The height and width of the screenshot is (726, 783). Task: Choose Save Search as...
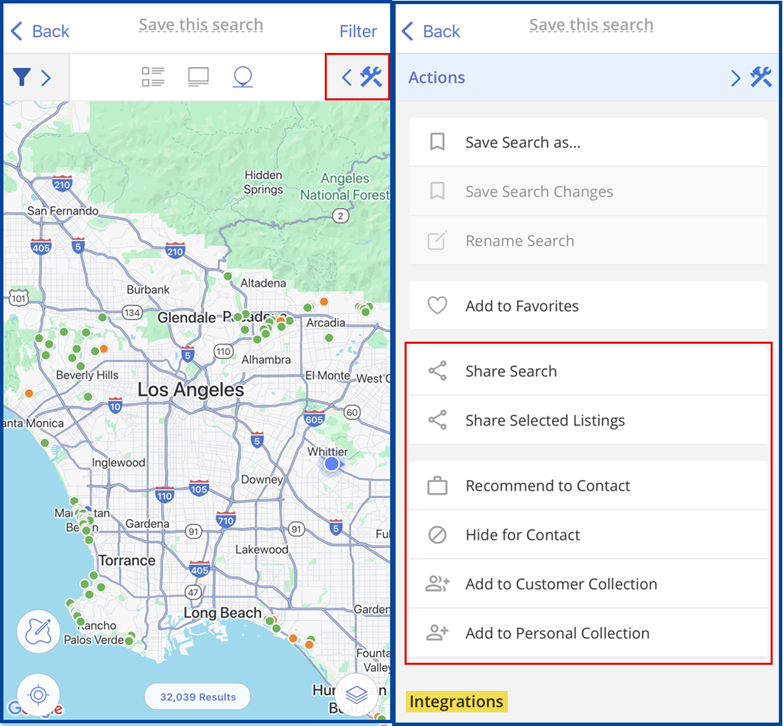[x=588, y=142]
